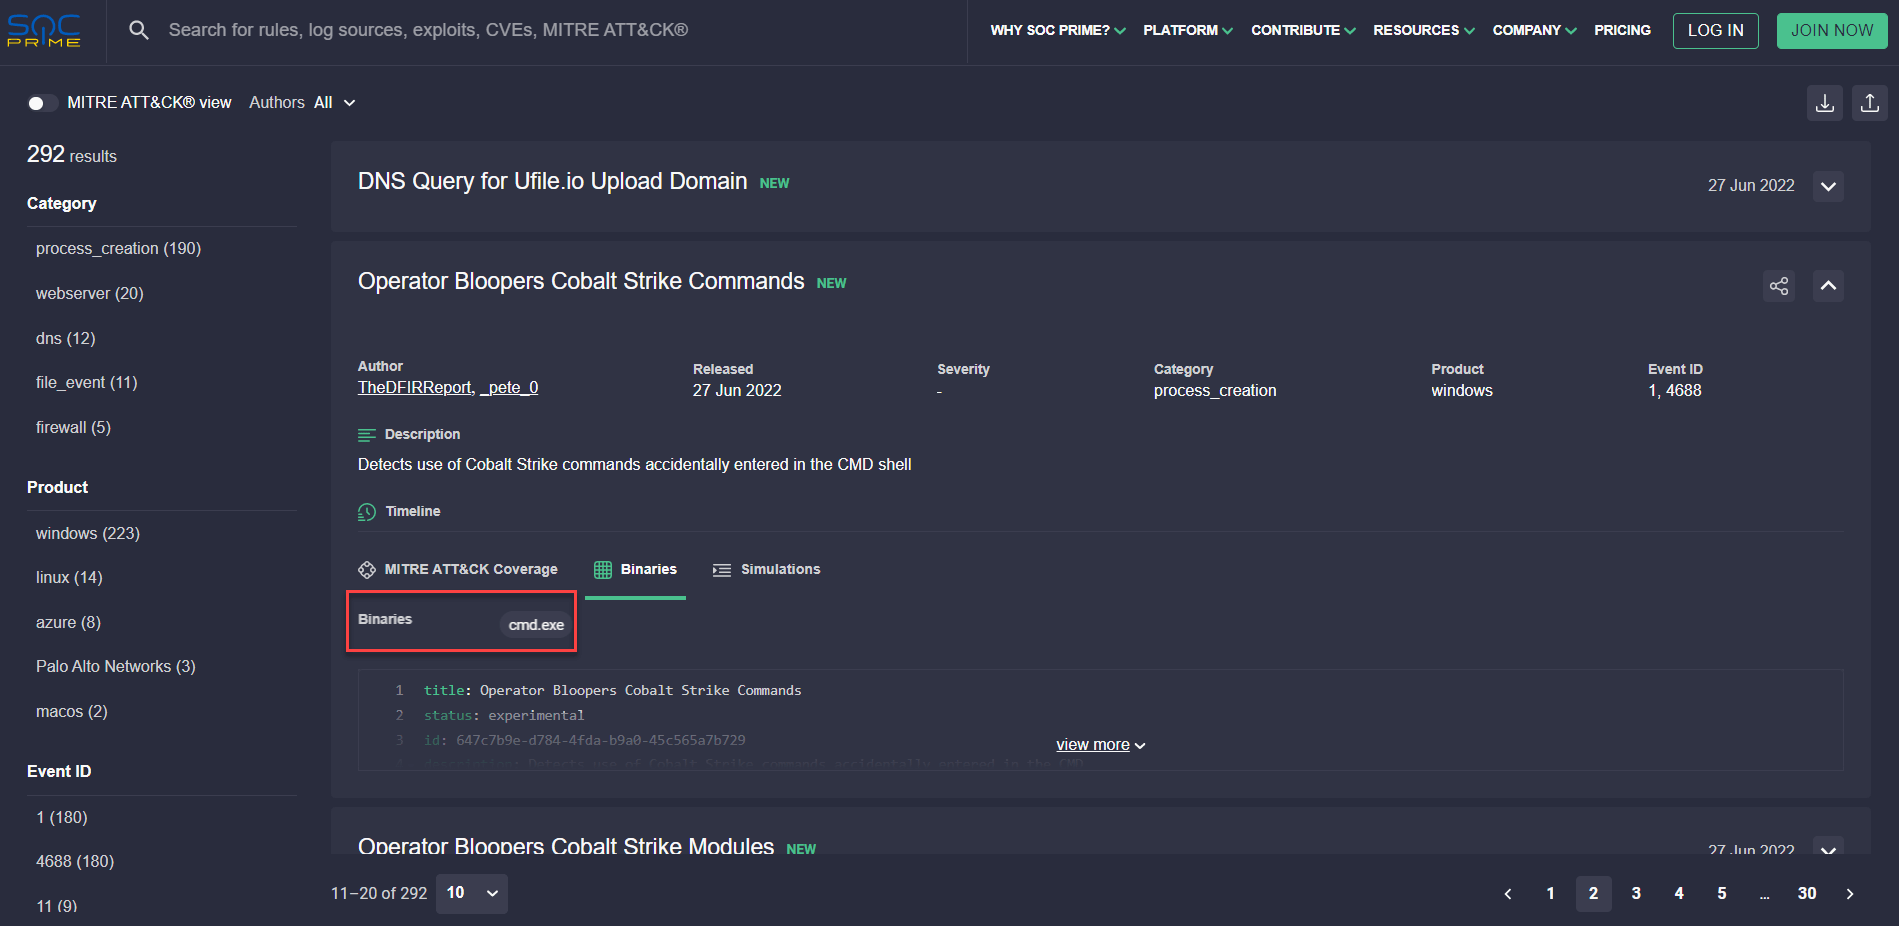The width and height of the screenshot is (1899, 926).
Task: Click the search magnifier icon
Action: coord(139,30)
